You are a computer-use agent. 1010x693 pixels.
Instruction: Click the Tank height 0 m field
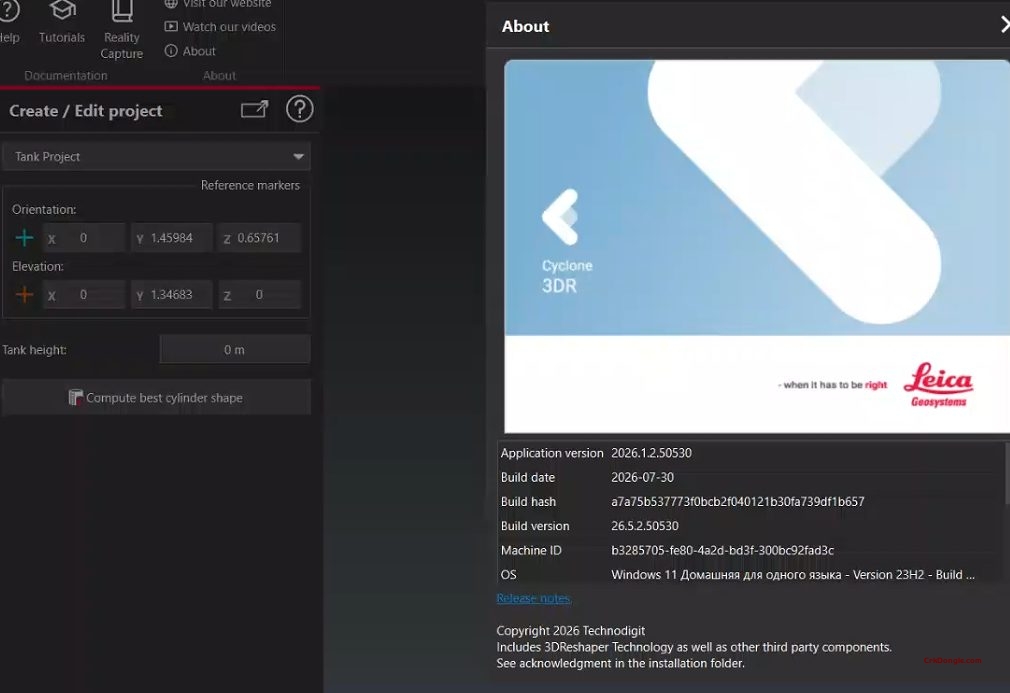click(234, 349)
